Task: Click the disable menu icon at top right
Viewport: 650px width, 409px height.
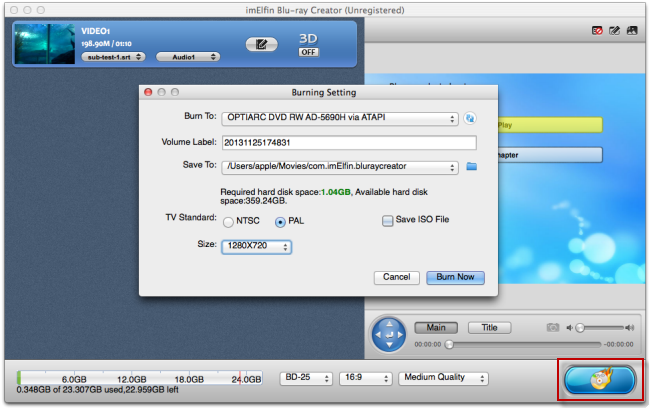Action: pos(597,30)
